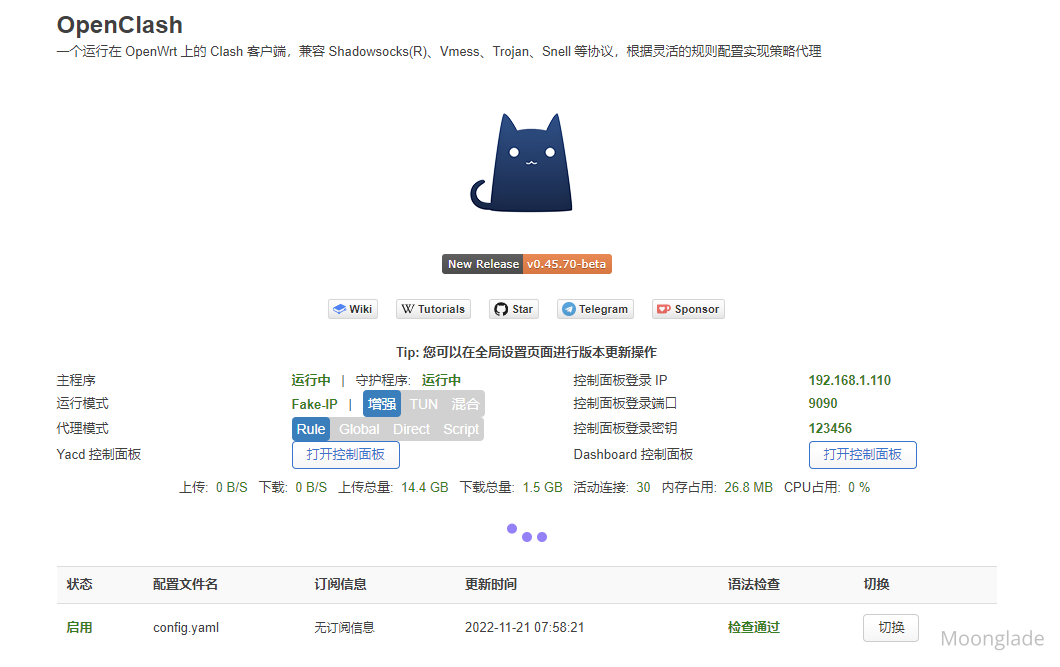Select the 增强 running mode

point(382,404)
